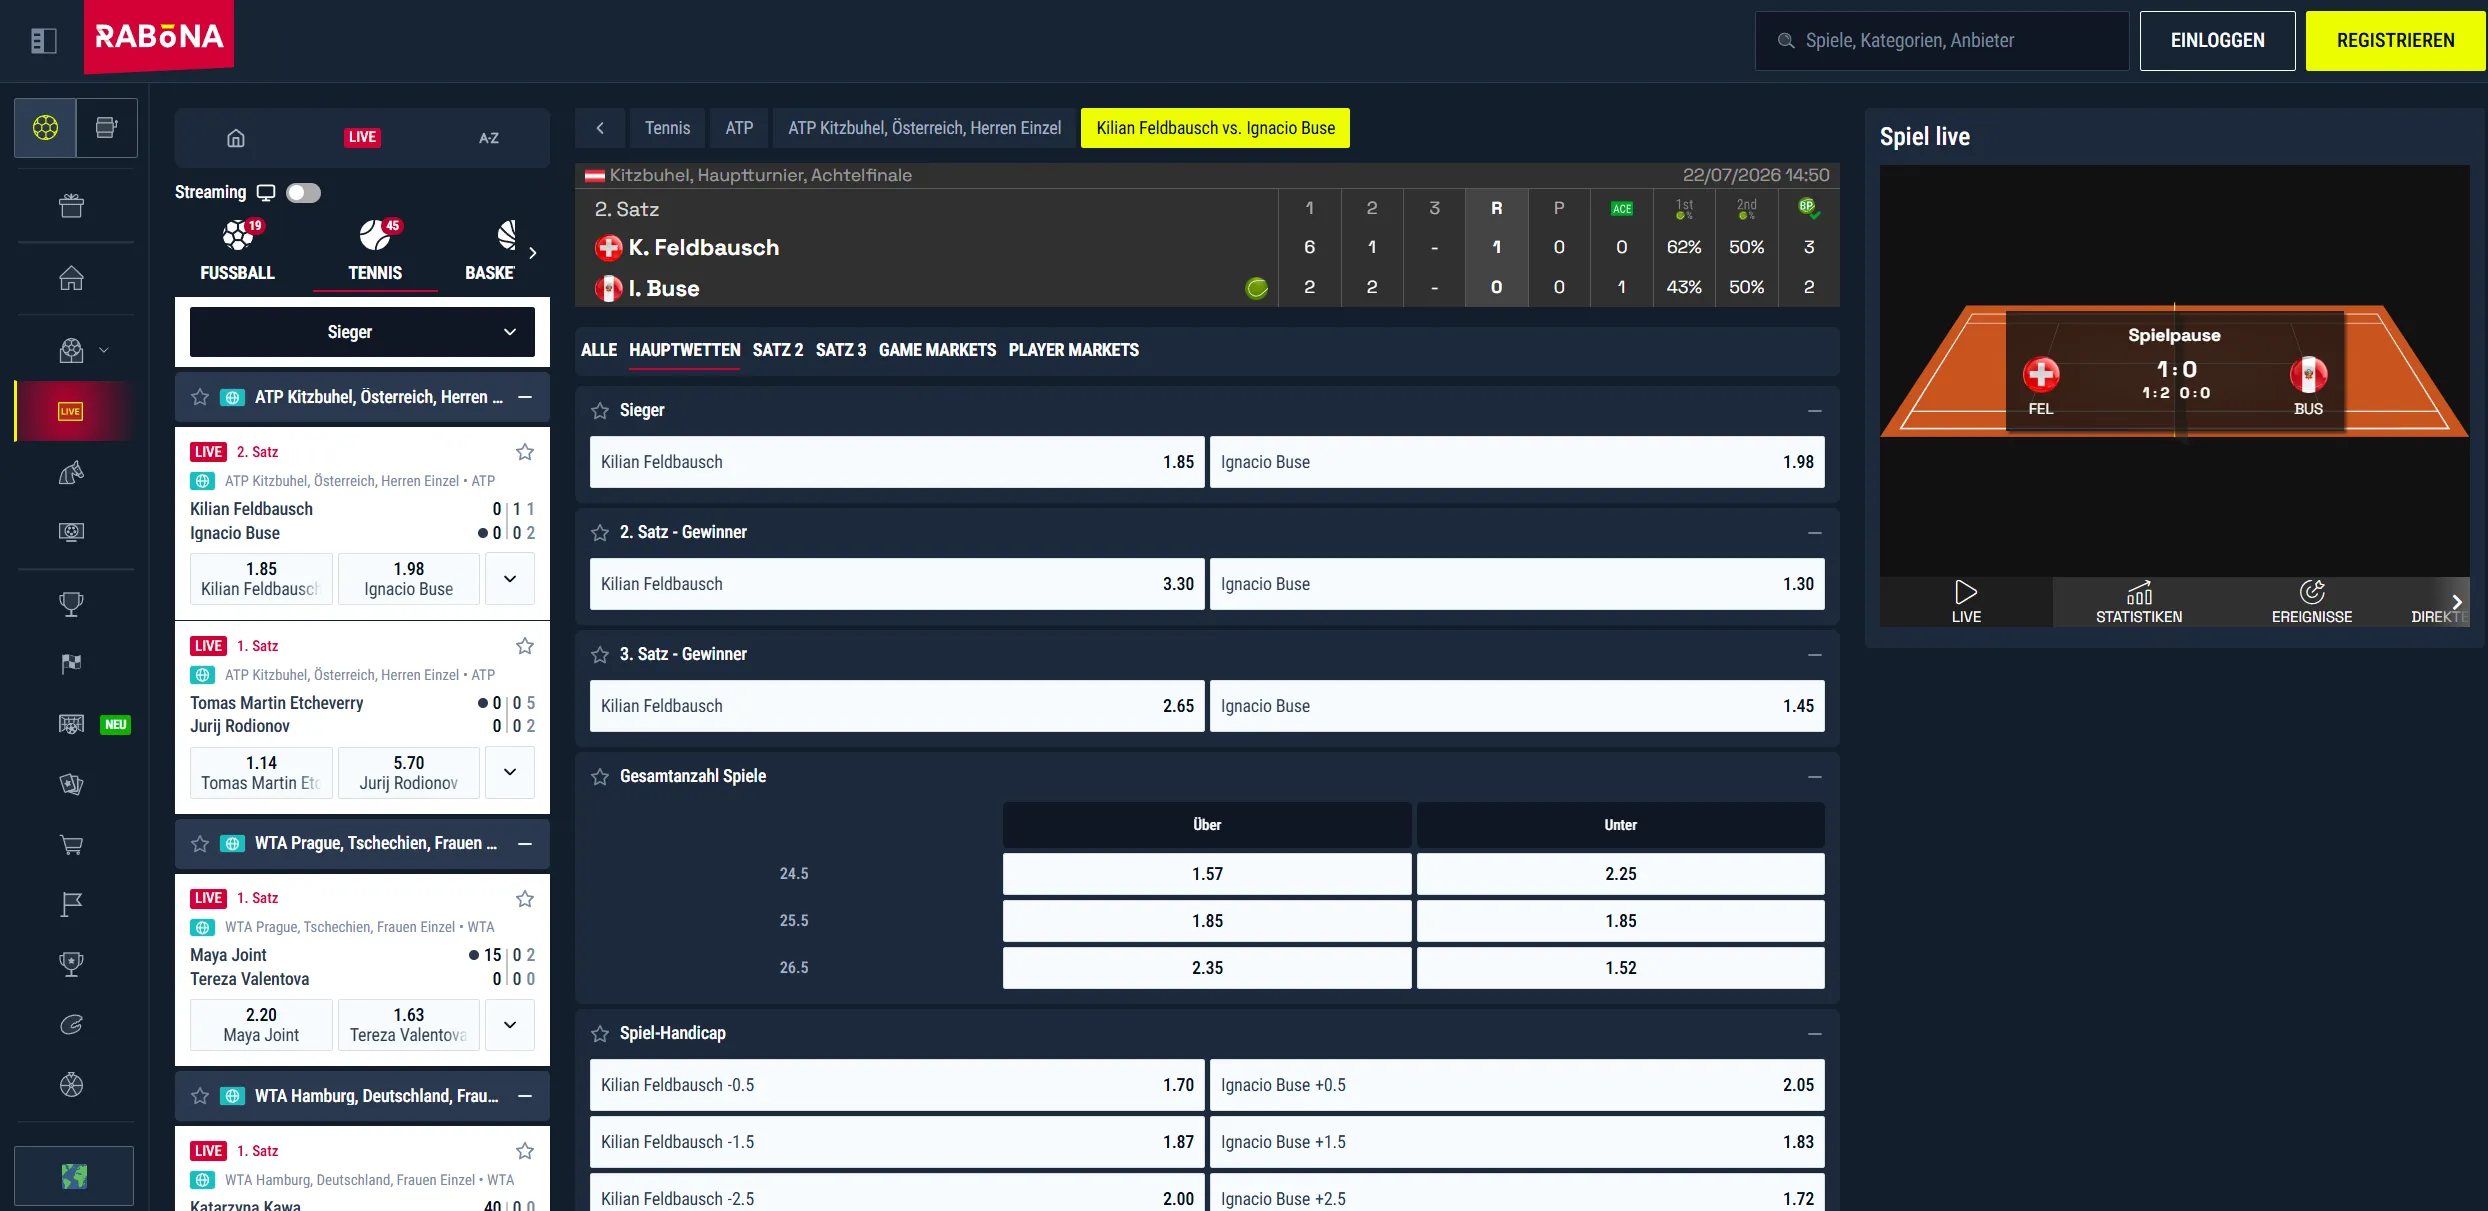The image size is (2488, 1211).
Task: Expand more markets for Feldbausch match
Action: [510, 578]
